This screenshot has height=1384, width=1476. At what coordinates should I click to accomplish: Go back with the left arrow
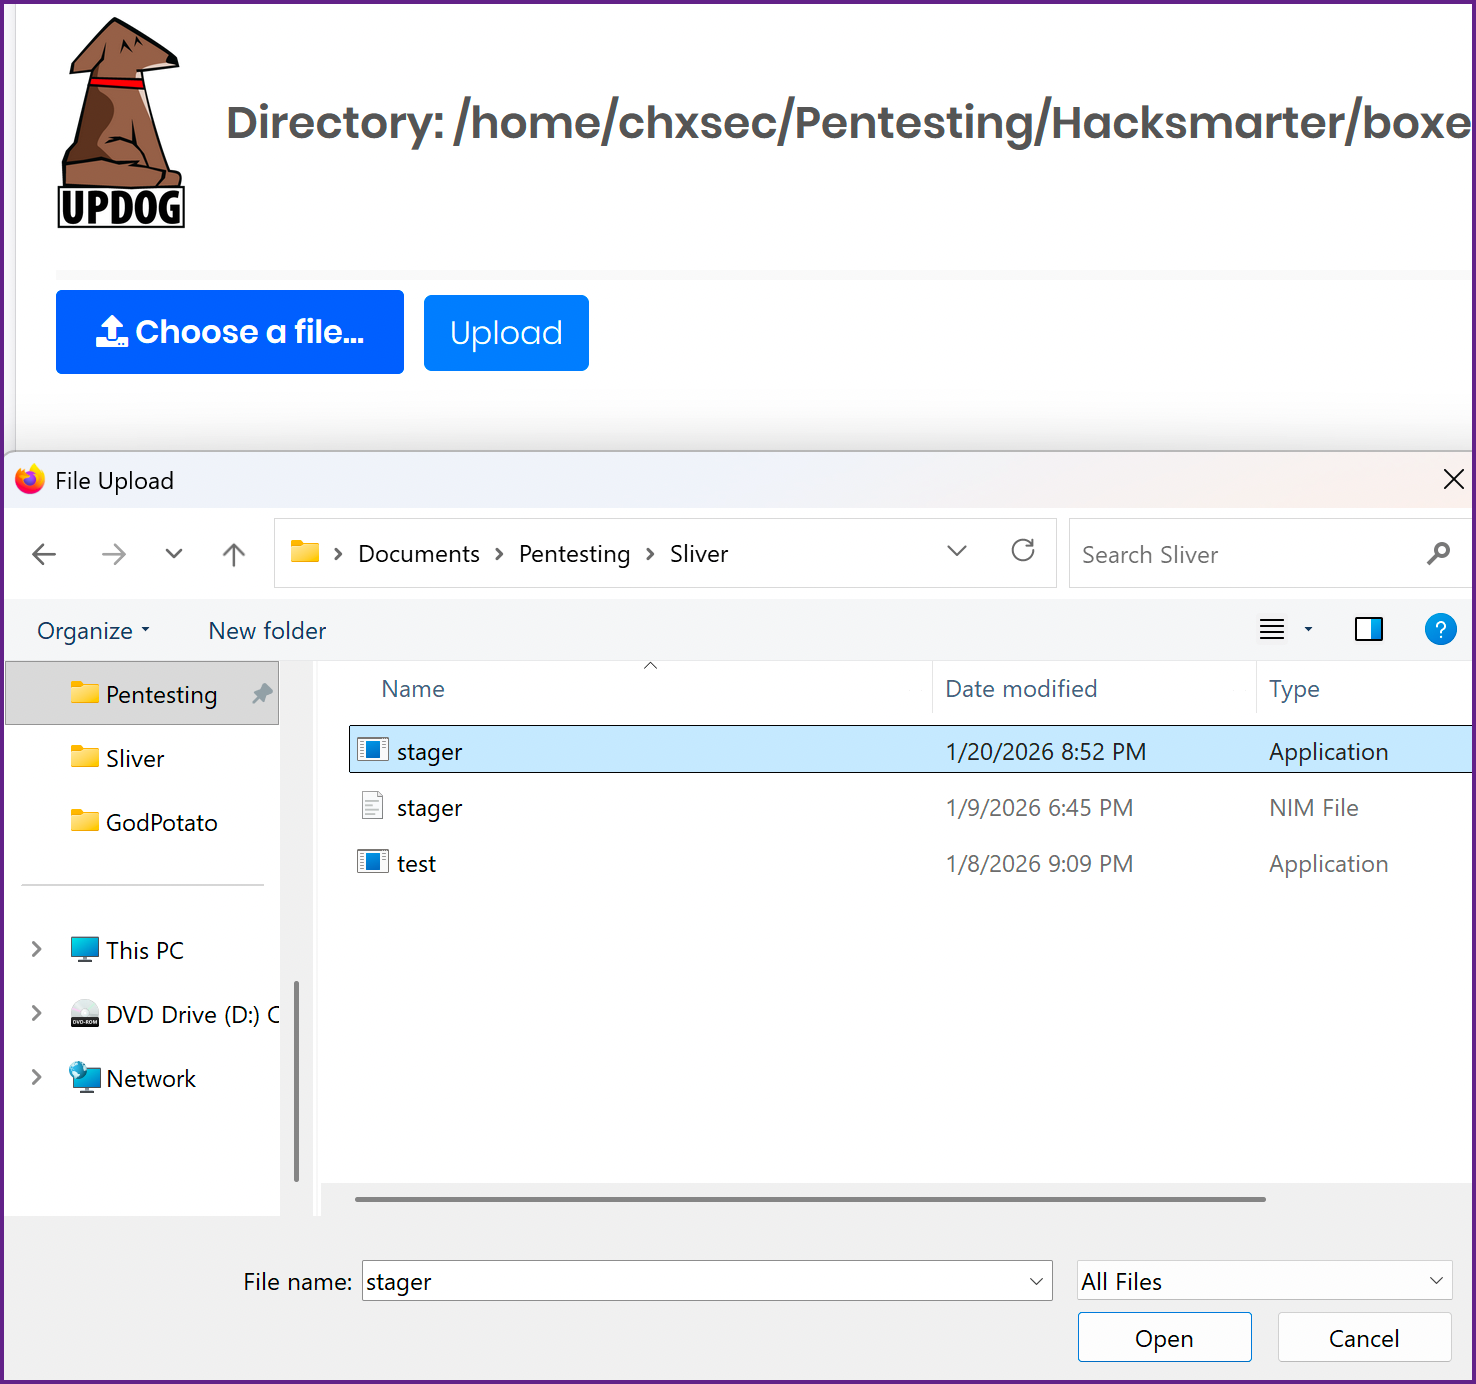(44, 554)
